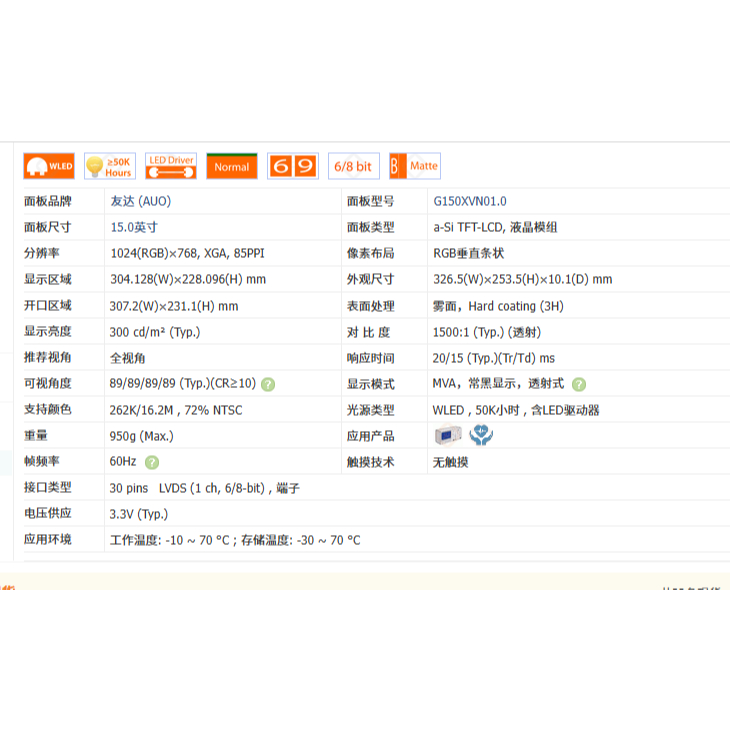Click the WLED backlight badge icon
This screenshot has width=730, height=730.
(x=49, y=166)
